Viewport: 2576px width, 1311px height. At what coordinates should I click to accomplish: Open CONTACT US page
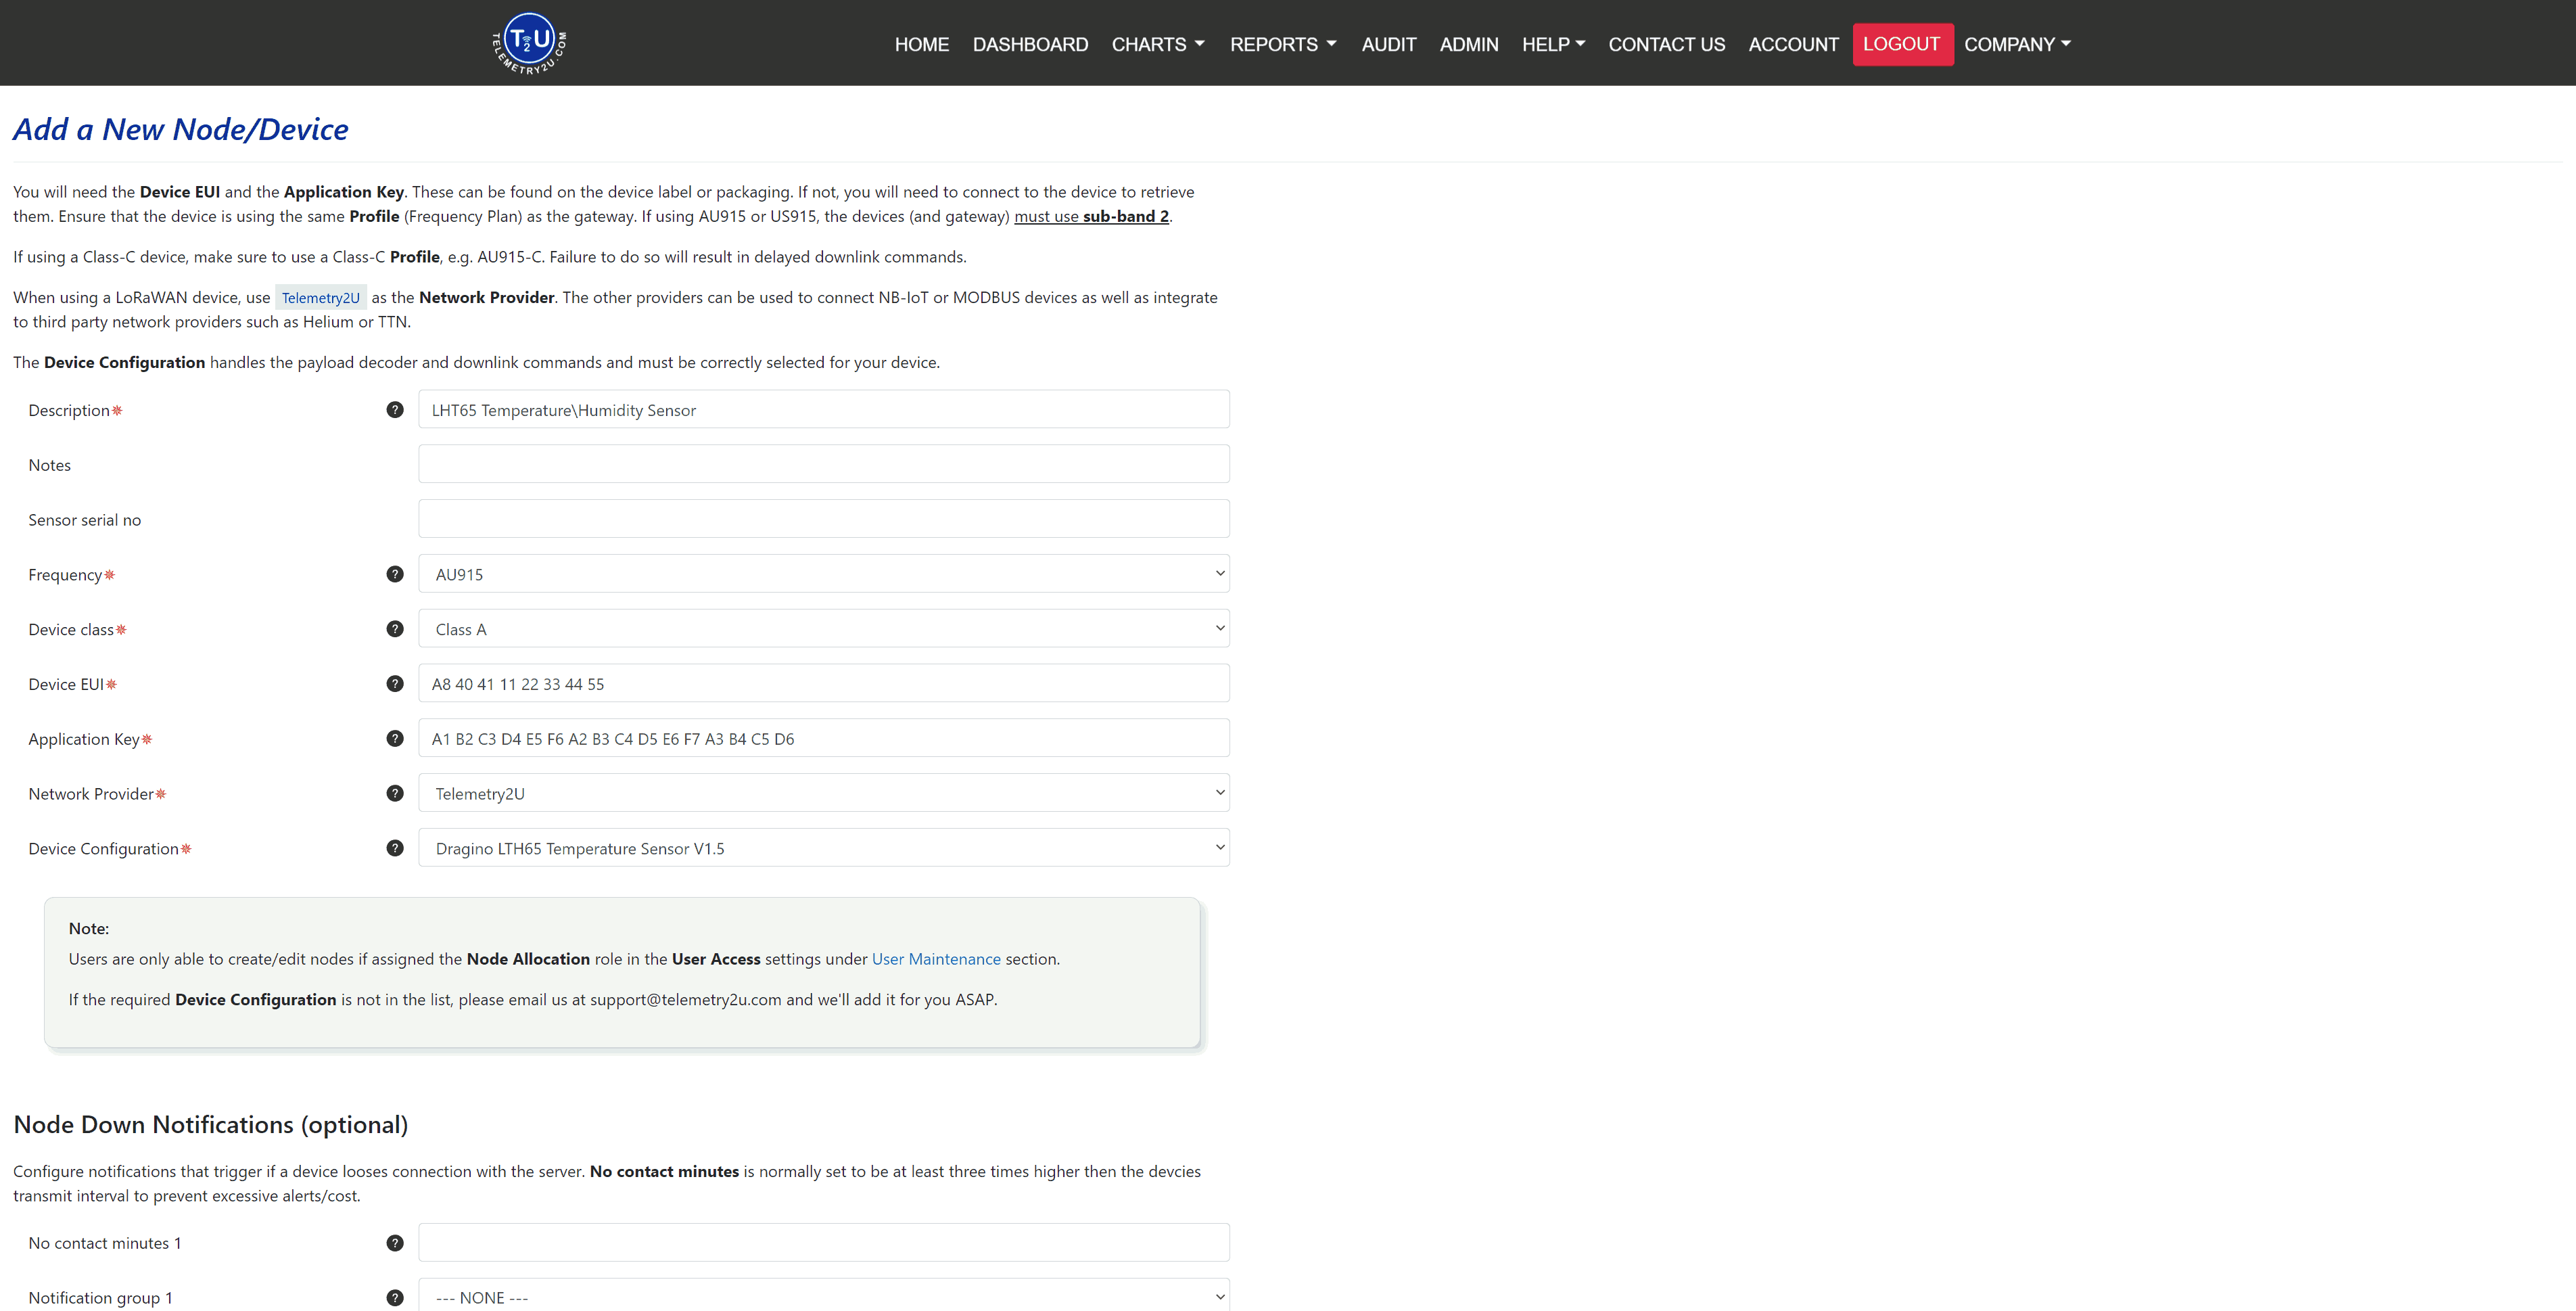pyautogui.click(x=1666, y=44)
